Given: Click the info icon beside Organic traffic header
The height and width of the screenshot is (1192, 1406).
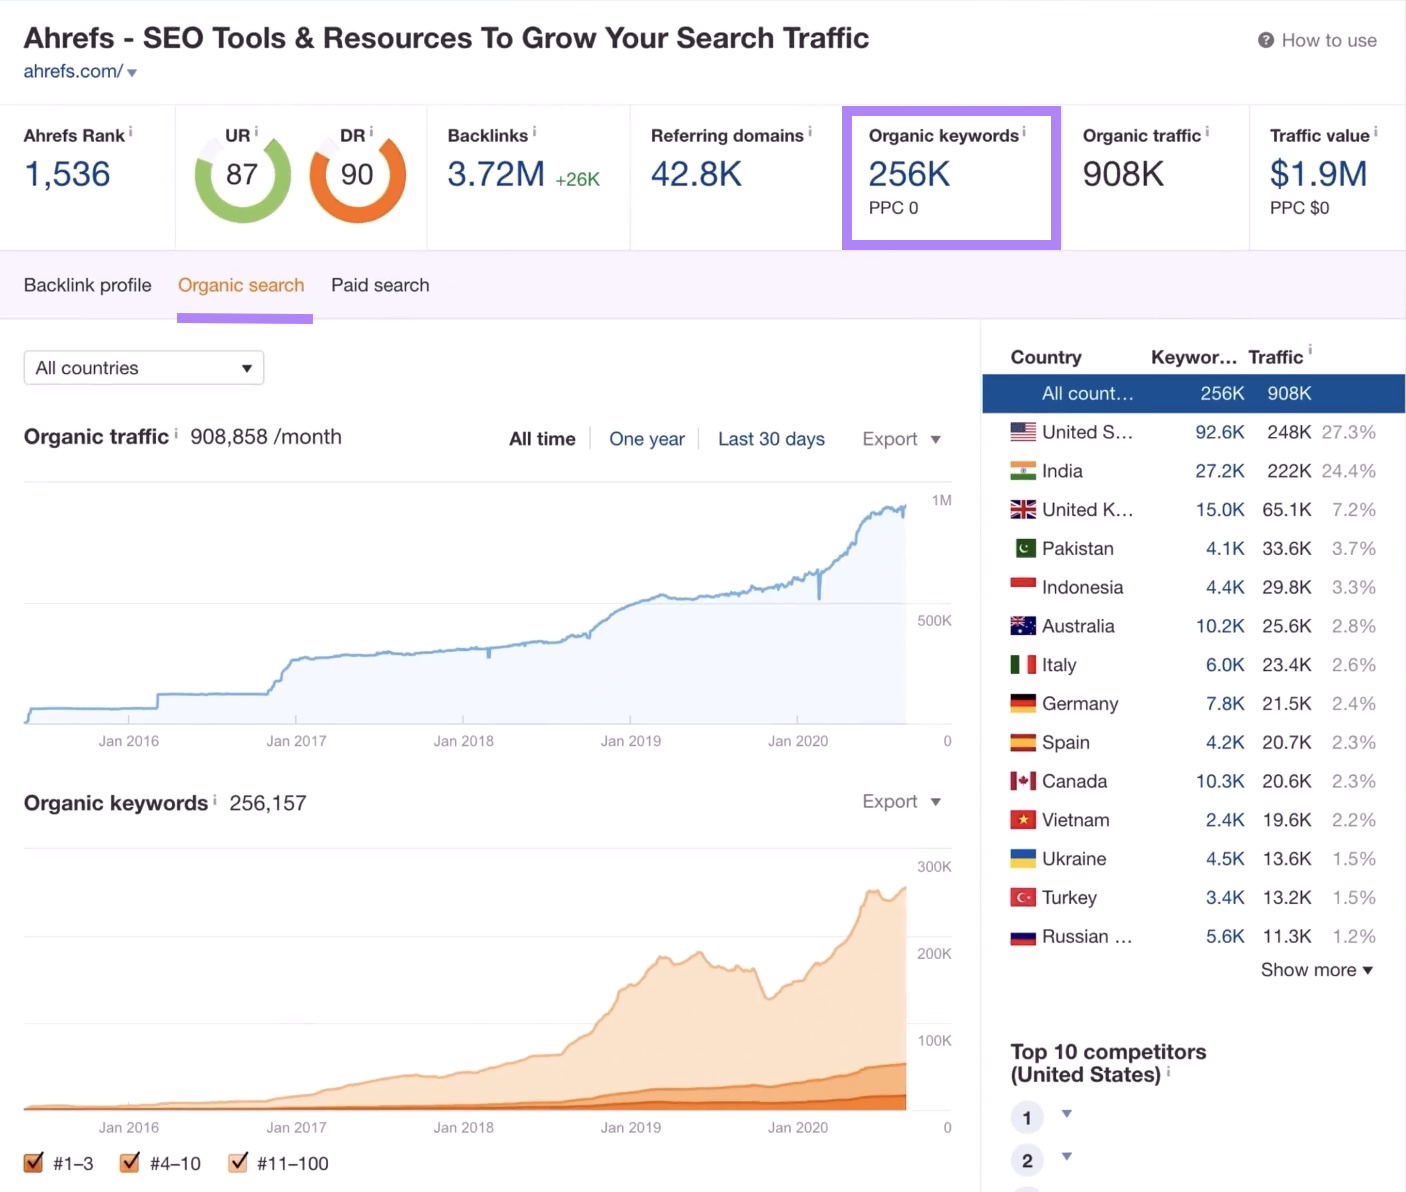Looking at the screenshot, I should tap(1207, 131).
